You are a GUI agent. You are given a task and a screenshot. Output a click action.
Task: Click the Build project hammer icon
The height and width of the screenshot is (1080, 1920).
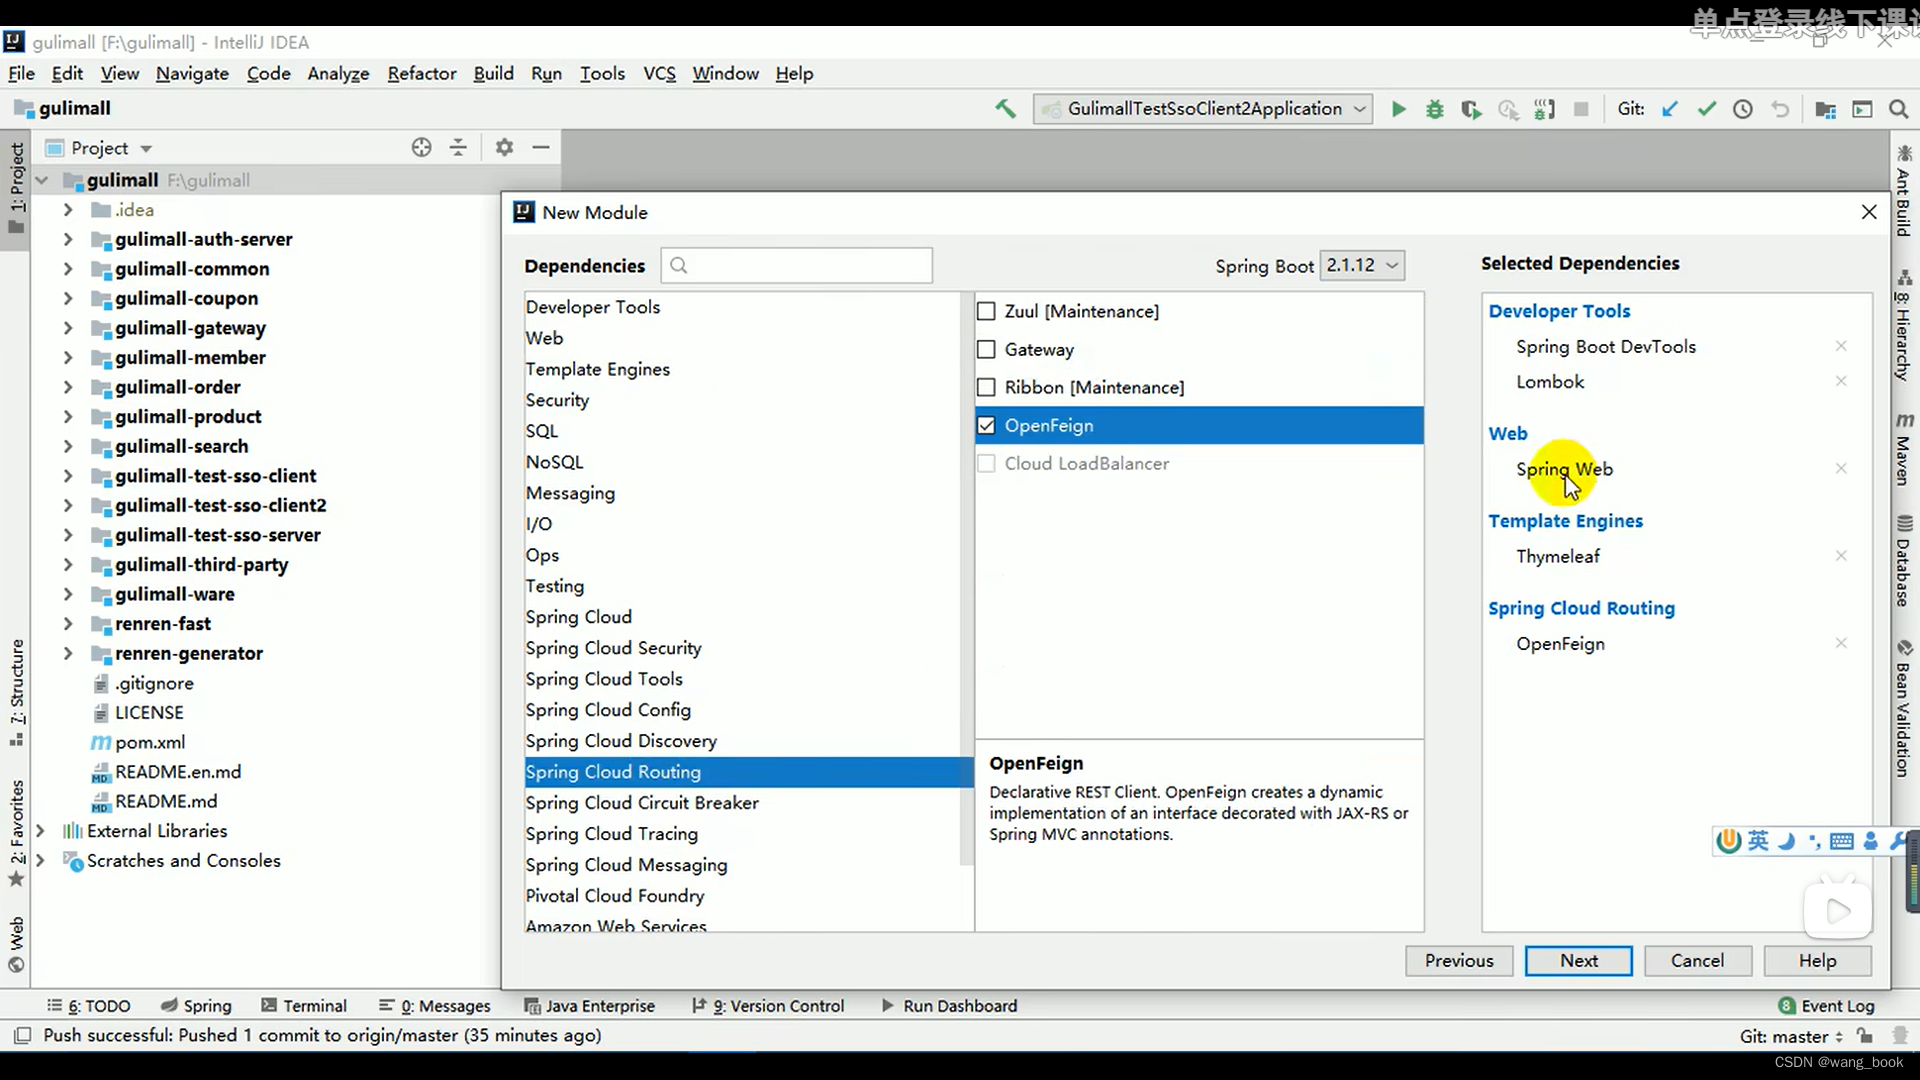(1005, 109)
